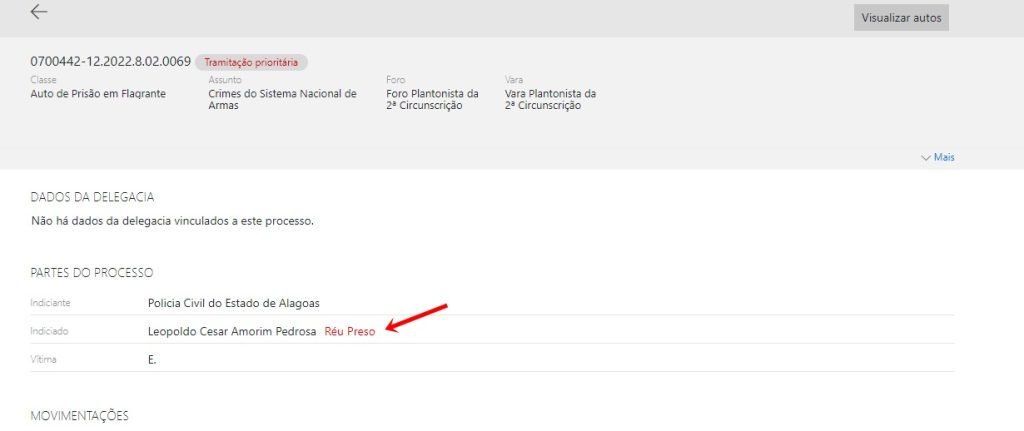
Task: Click the Vítima entry E.
Action: (x=152, y=359)
